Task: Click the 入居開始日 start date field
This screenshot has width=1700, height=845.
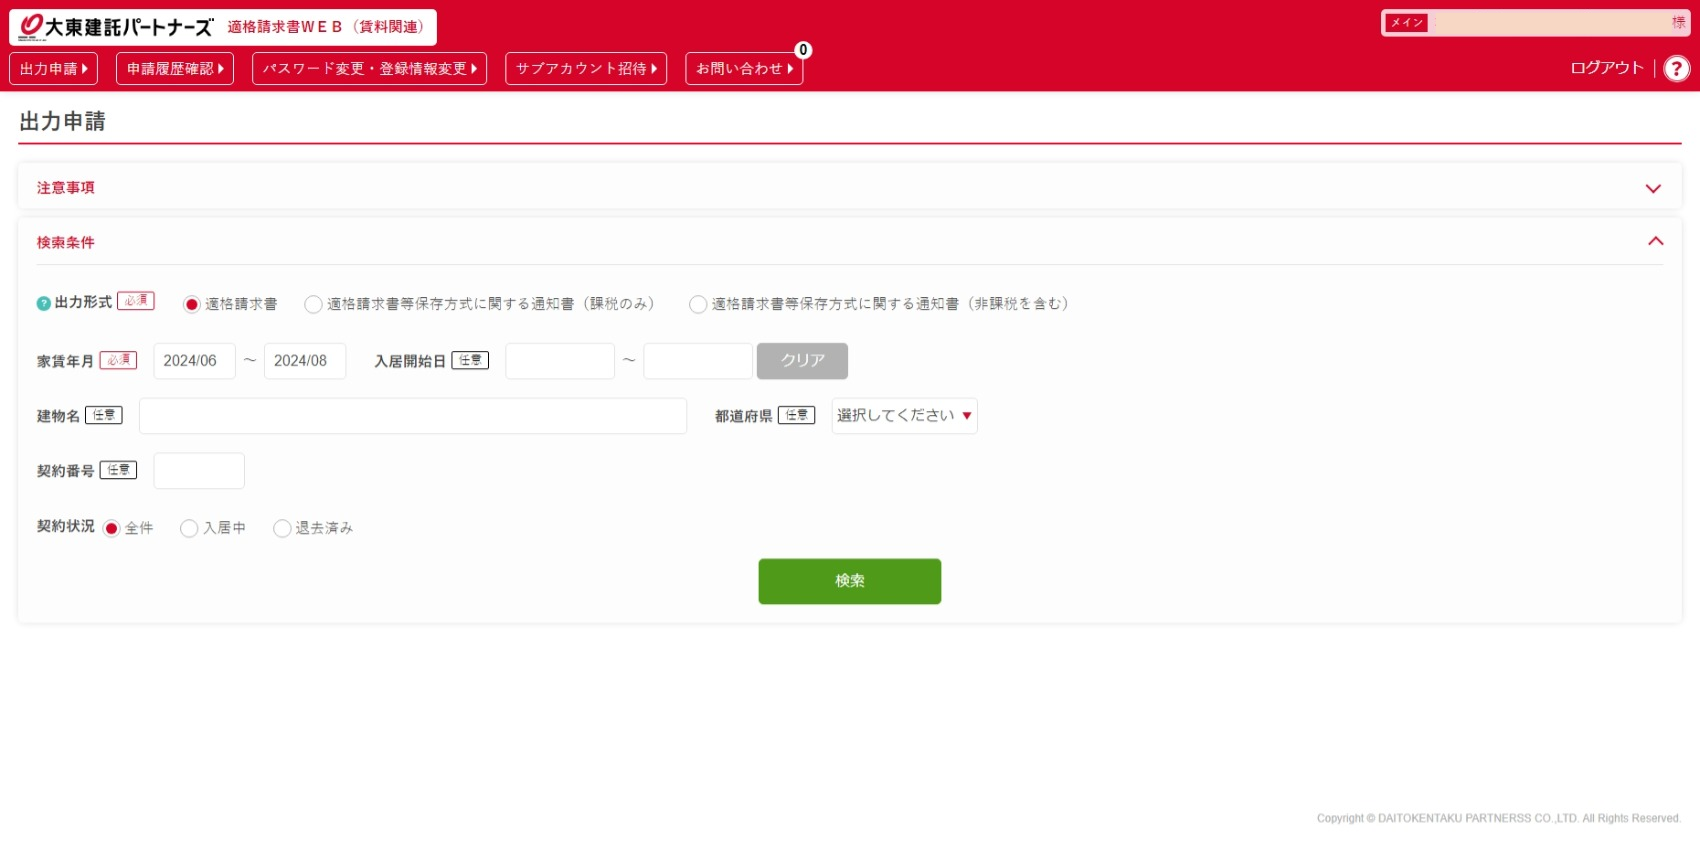Action: tap(560, 361)
